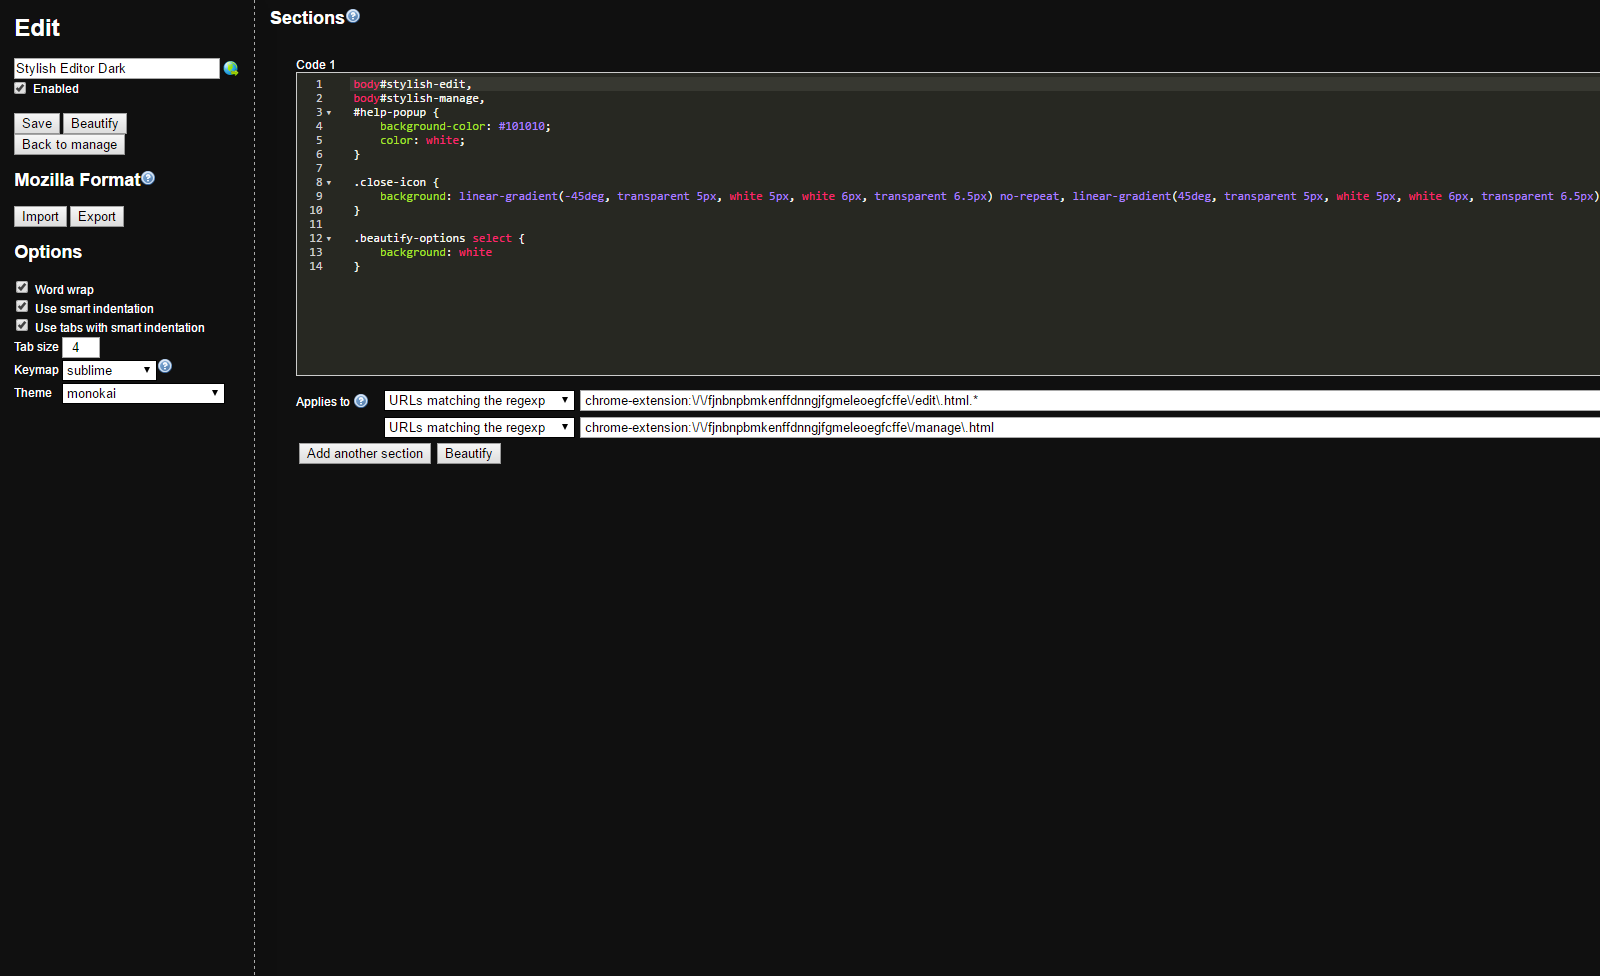Open the Applies to help icon
This screenshot has height=976, width=1600.
point(361,401)
